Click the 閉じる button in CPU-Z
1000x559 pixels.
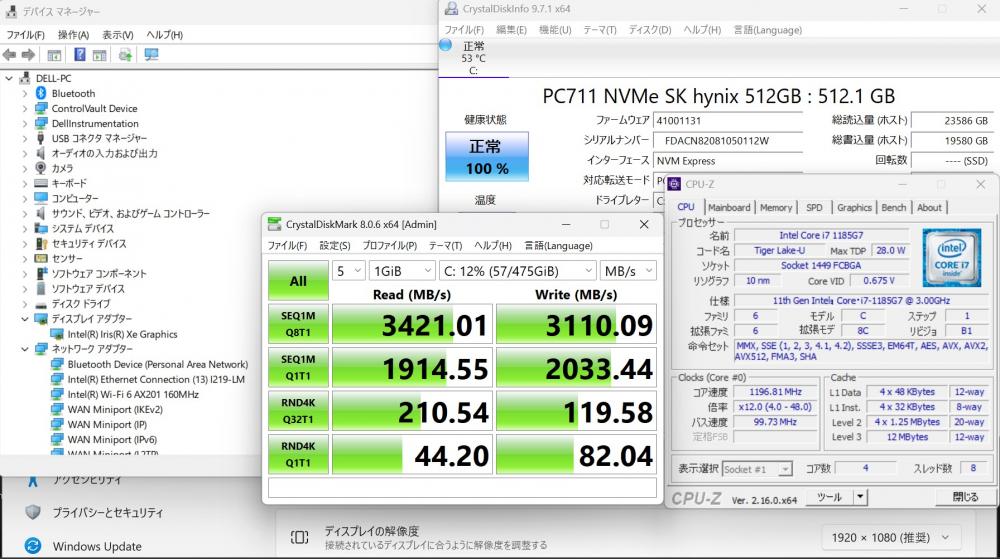point(965,497)
